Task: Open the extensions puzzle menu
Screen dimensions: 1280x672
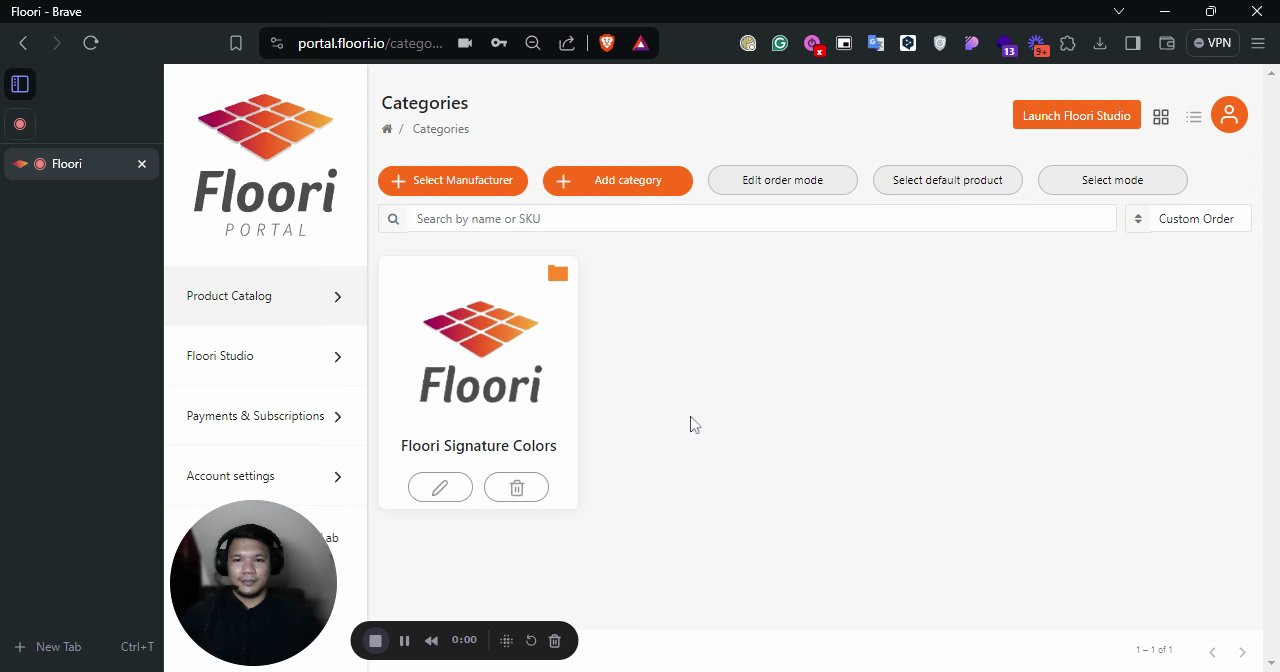Action: point(1068,43)
